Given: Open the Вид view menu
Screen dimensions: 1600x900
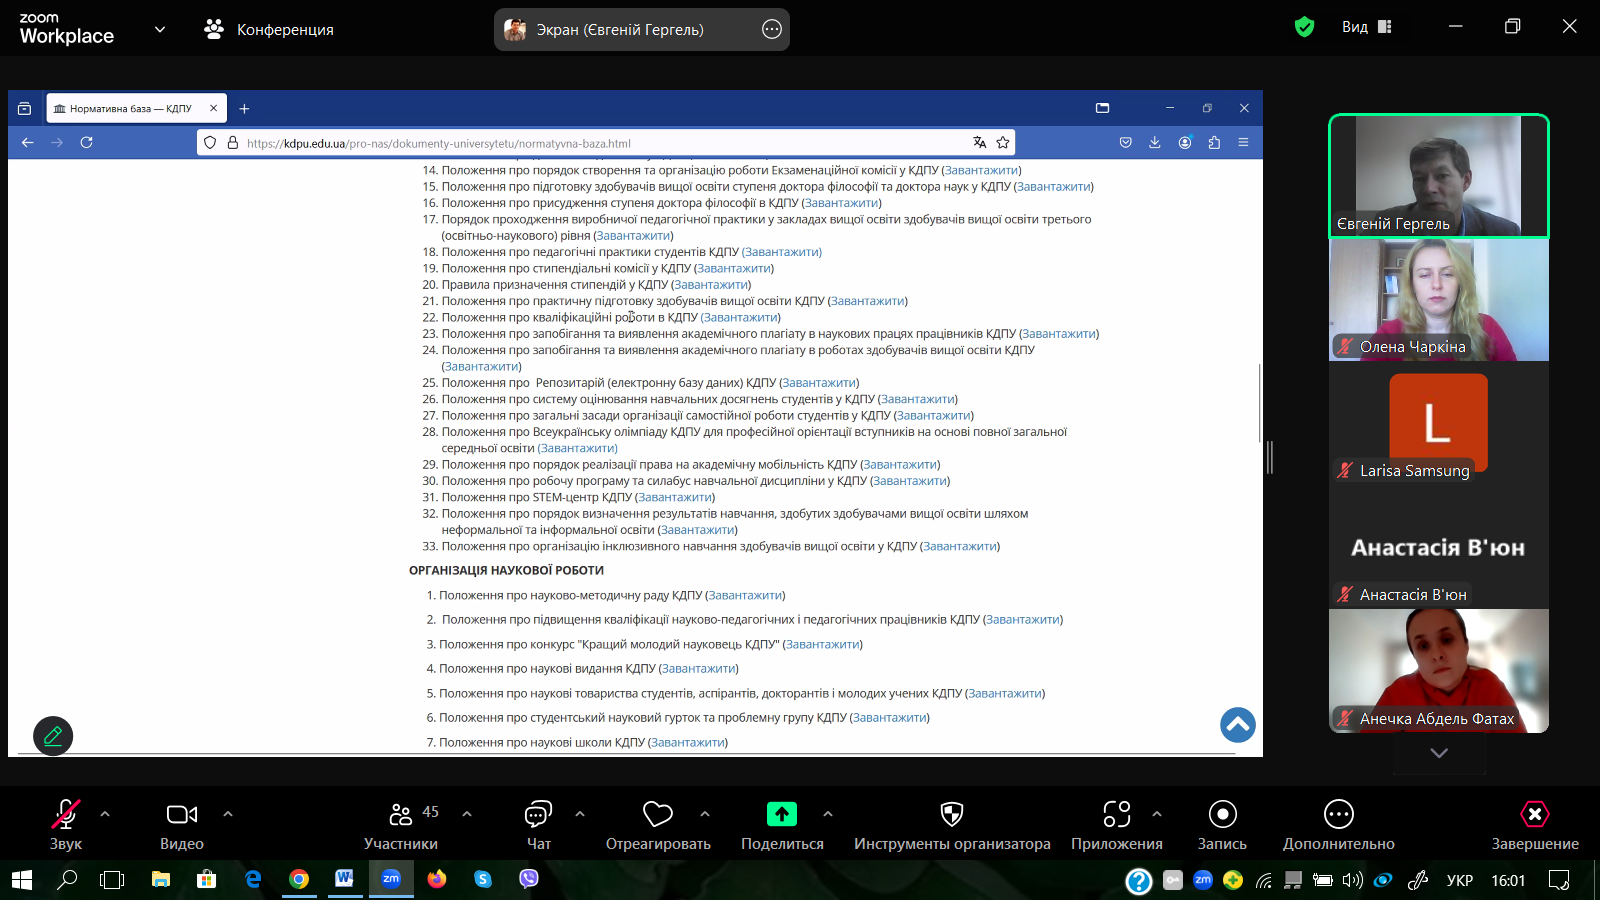Looking at the screenshot, I should pyautogui.click(x=1366, y=27).
